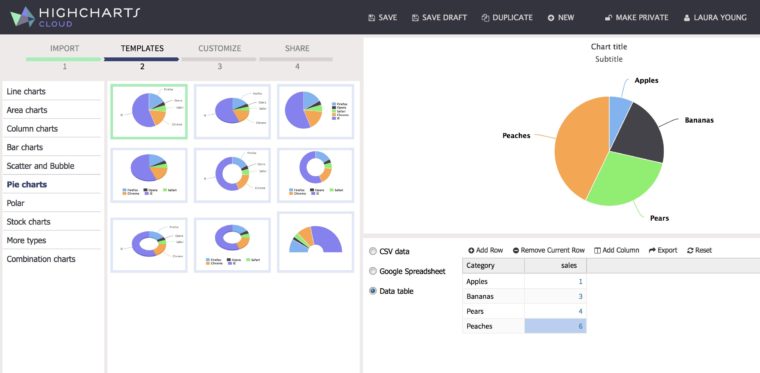
Task: Select the CSV data radio option
Action: 373,251
